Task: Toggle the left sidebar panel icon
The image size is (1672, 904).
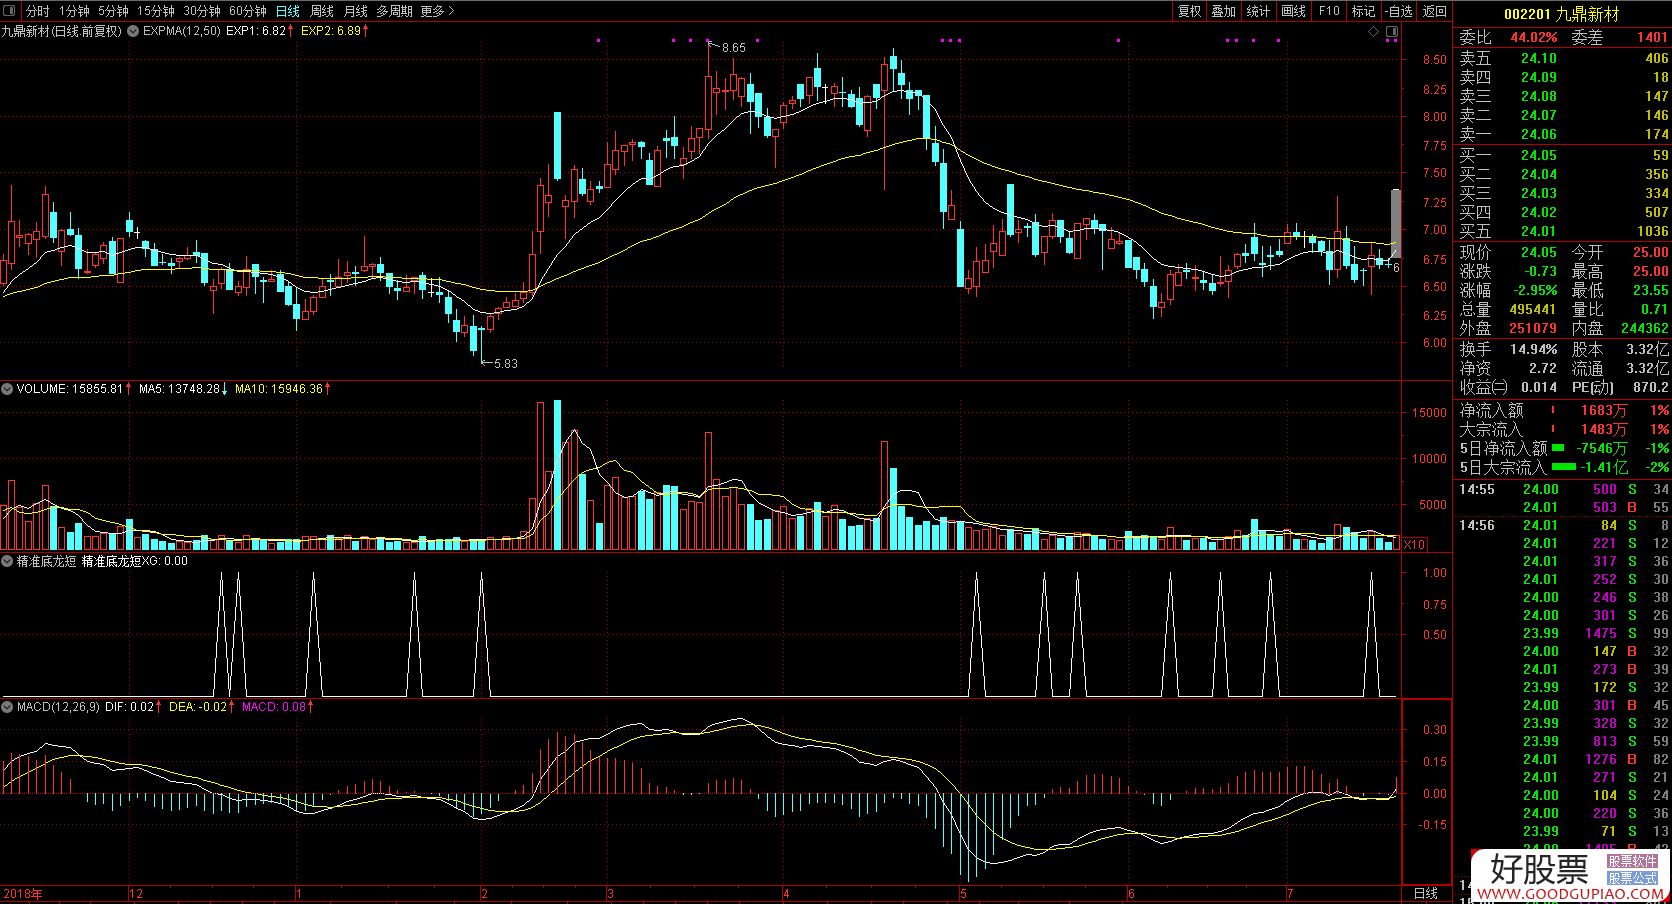Action: (11, 11)
